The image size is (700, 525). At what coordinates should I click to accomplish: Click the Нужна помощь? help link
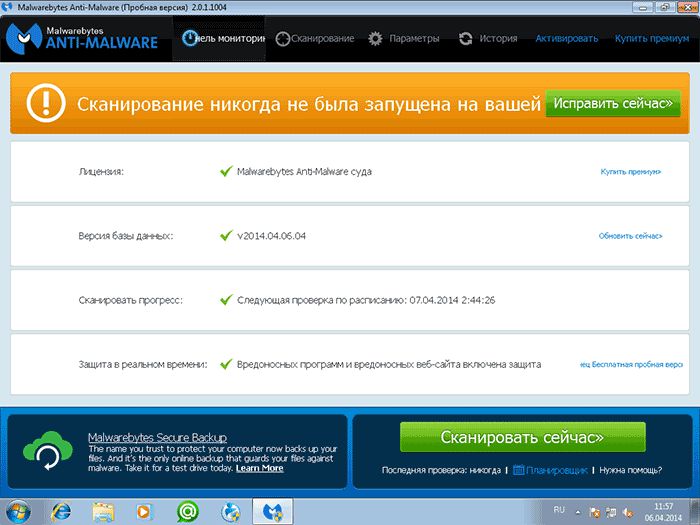click(630, 470)
